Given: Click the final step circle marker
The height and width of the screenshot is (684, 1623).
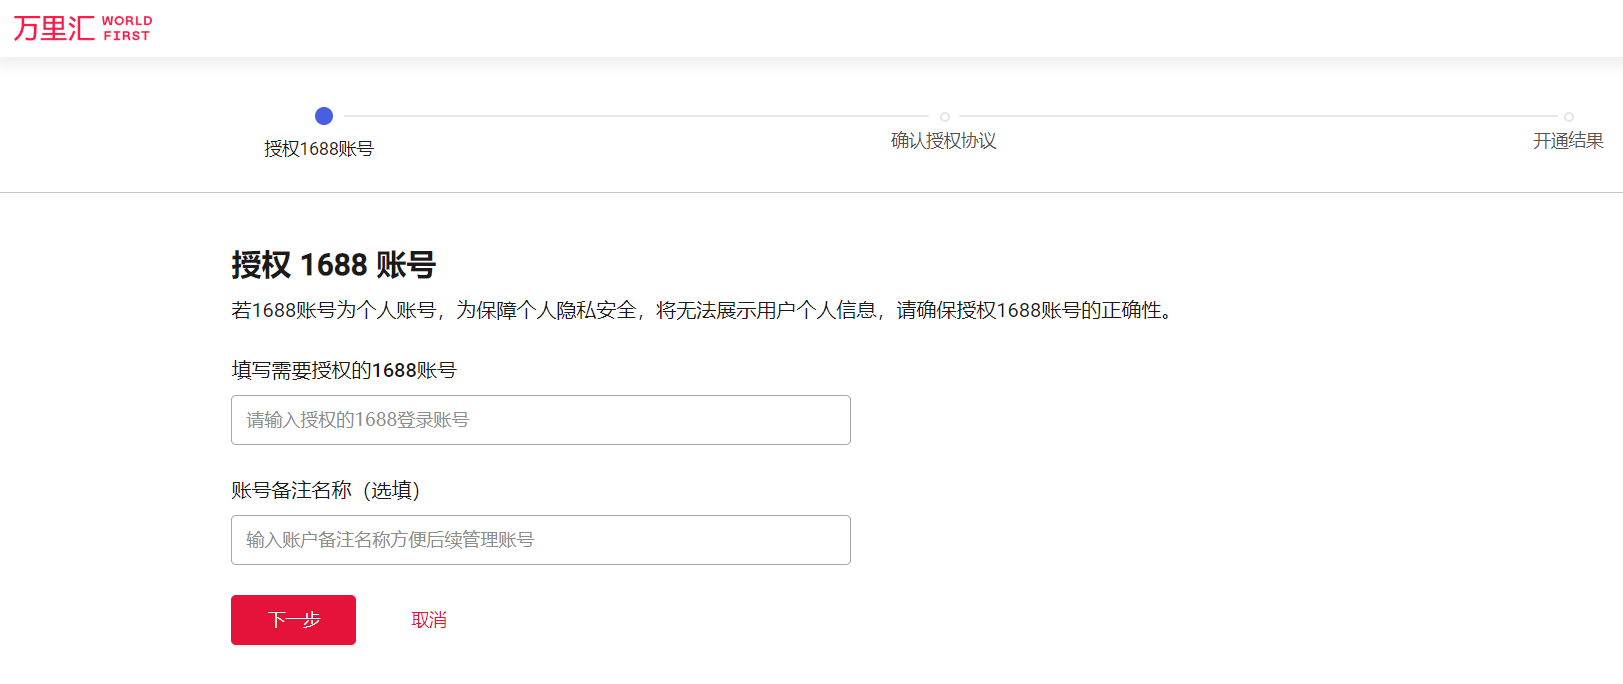Looking at the screenshot, I should [1568, 117].
